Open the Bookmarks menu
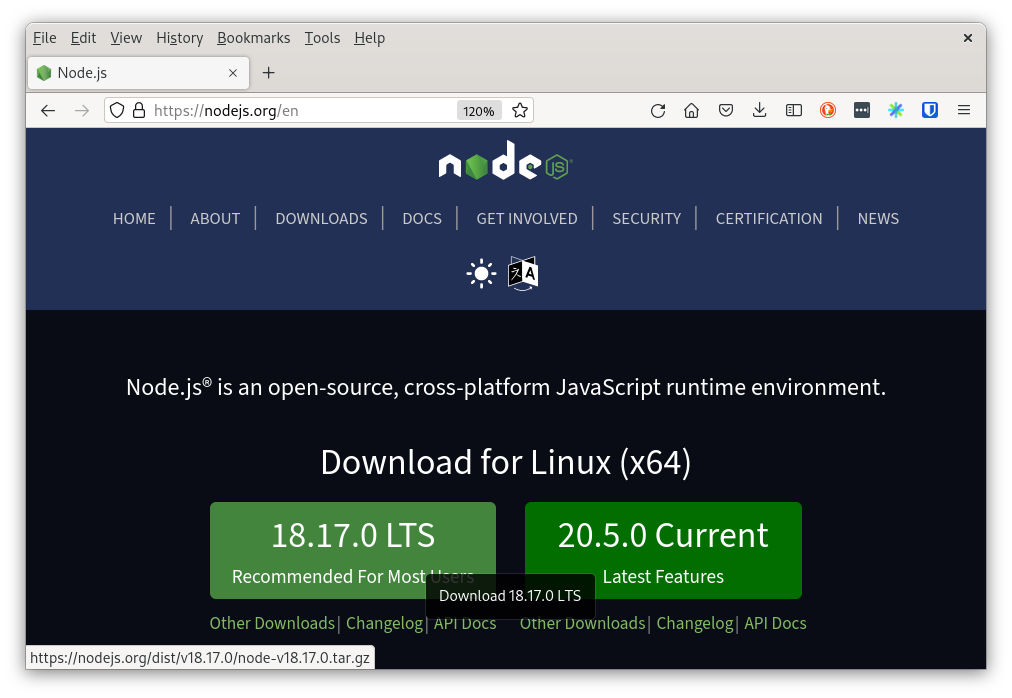The image size is (1012, 698). pyautogui.click(x=253, y=38)
